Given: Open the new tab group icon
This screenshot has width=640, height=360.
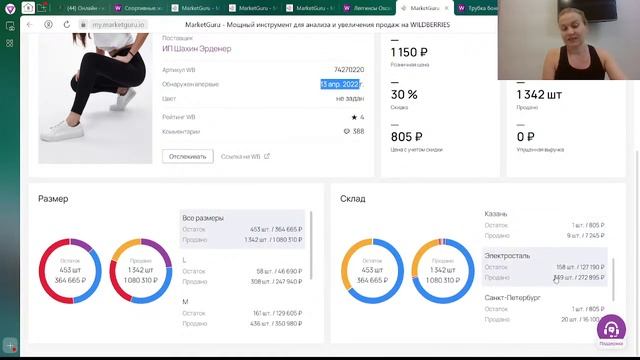Looking at the screenshot, I should coord(42,8).
